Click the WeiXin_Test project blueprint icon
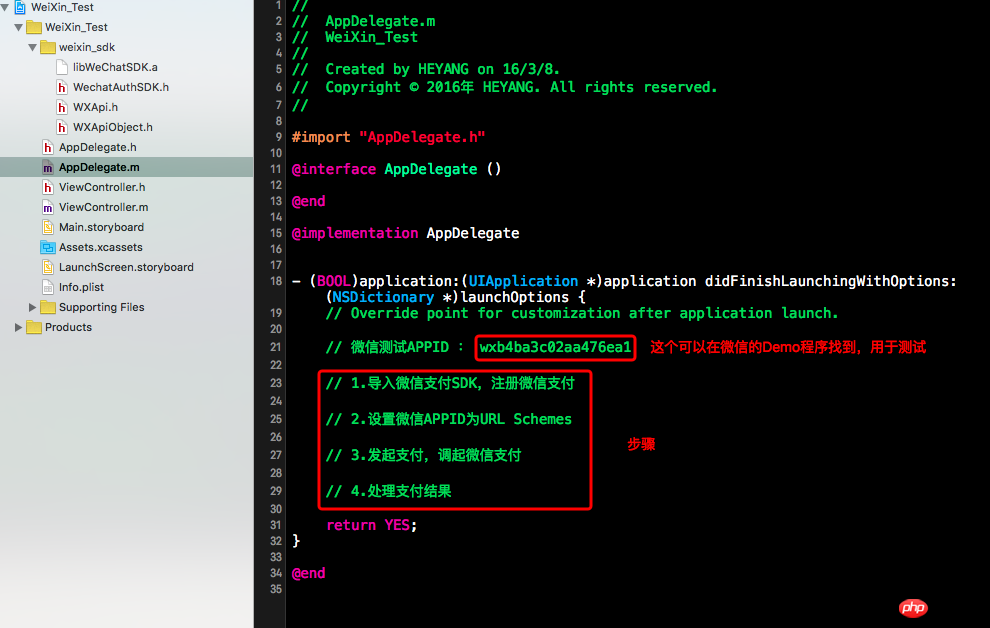 [20, 8]
